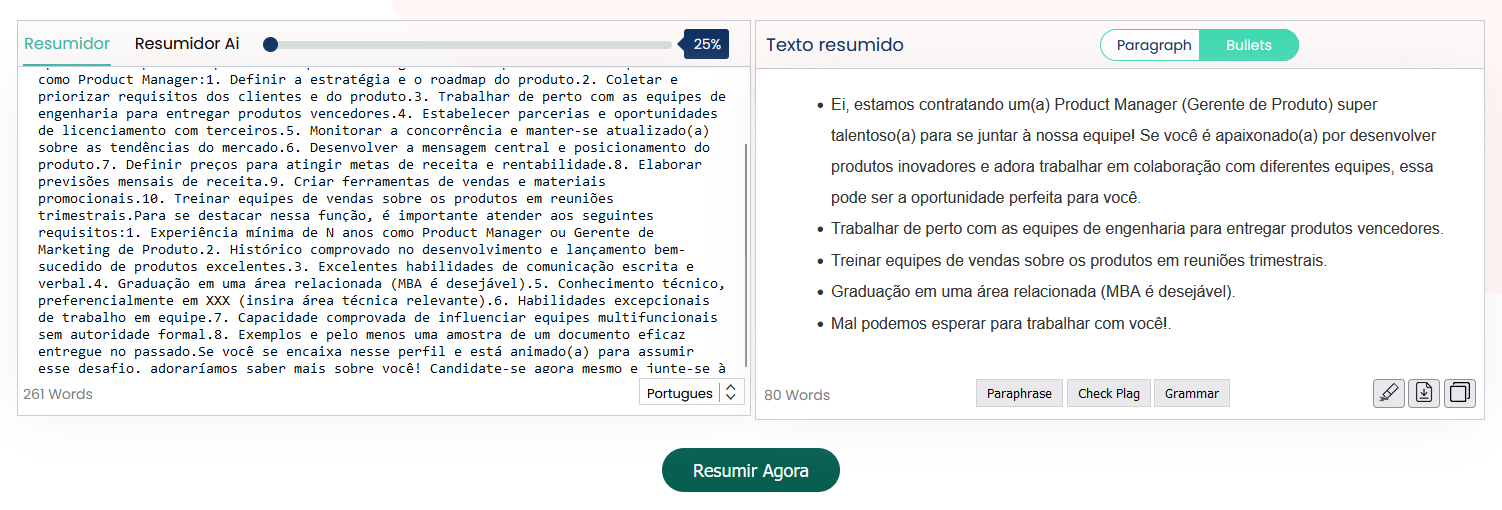
Task: Click inside the source text input area
Action: click(x=380, y=222)
